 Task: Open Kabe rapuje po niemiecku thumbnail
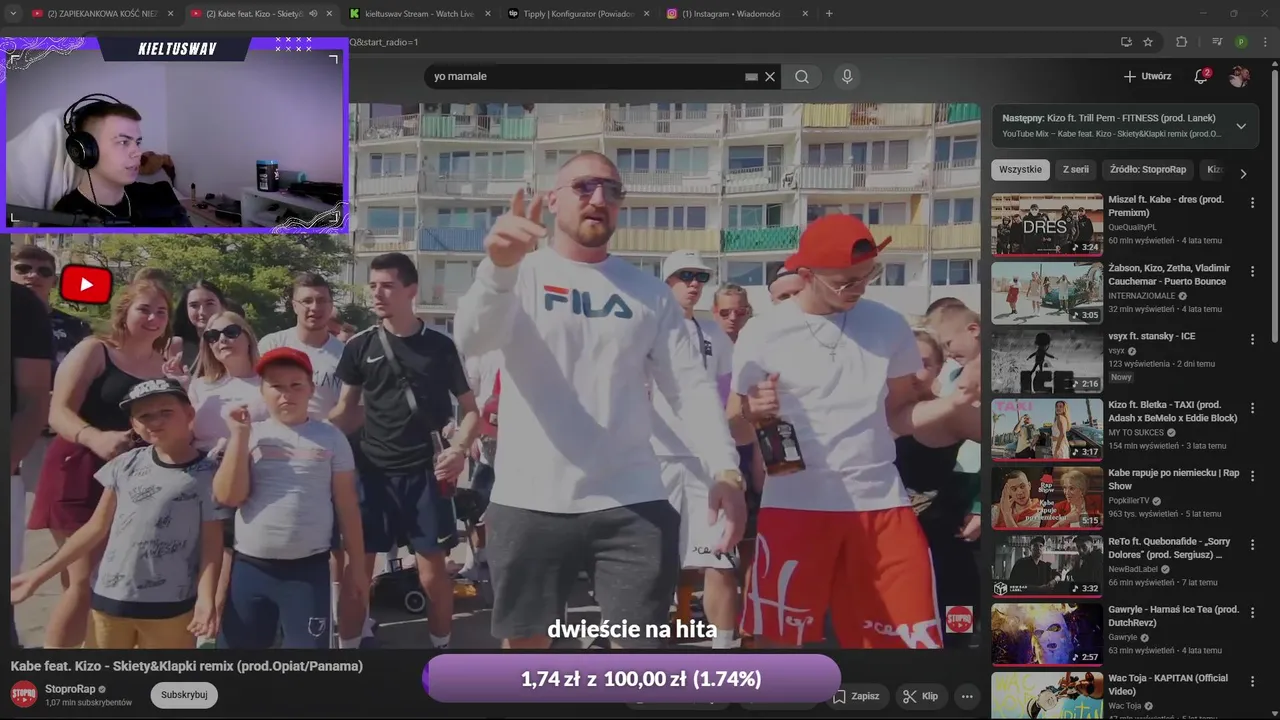point(1047,498)
